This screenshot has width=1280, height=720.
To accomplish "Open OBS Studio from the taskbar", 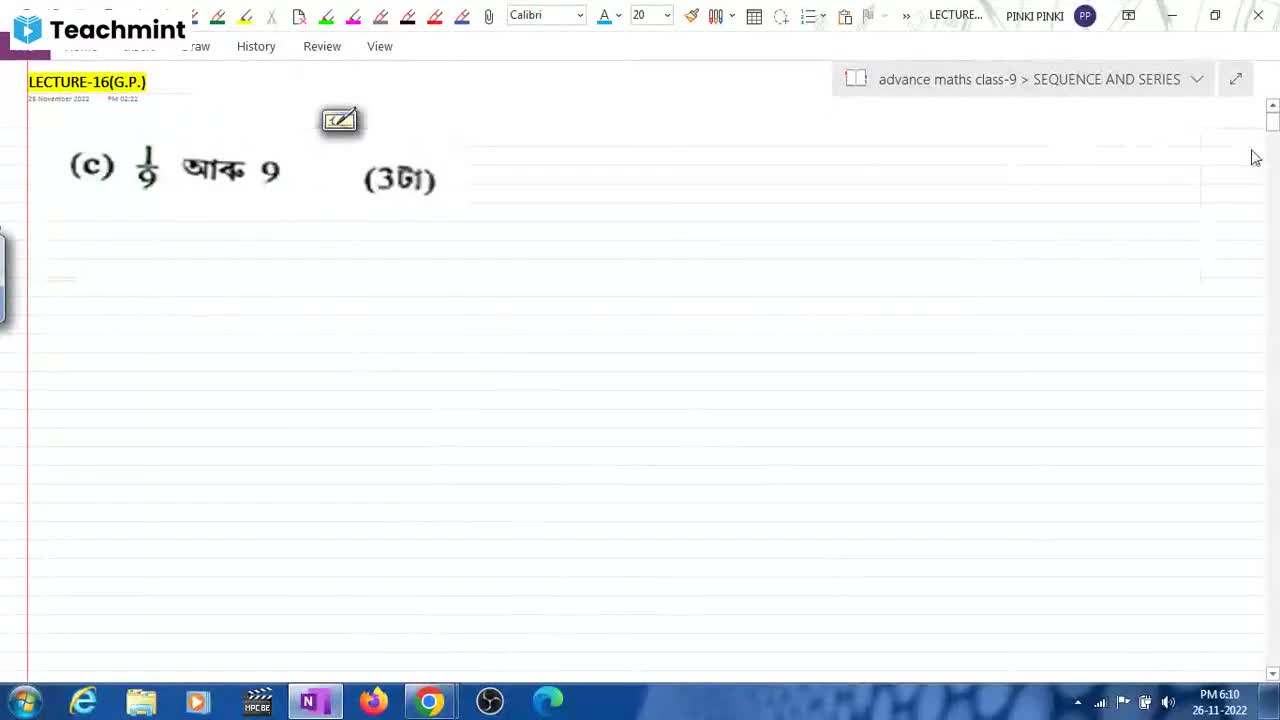I will click(x=490, y=702).
